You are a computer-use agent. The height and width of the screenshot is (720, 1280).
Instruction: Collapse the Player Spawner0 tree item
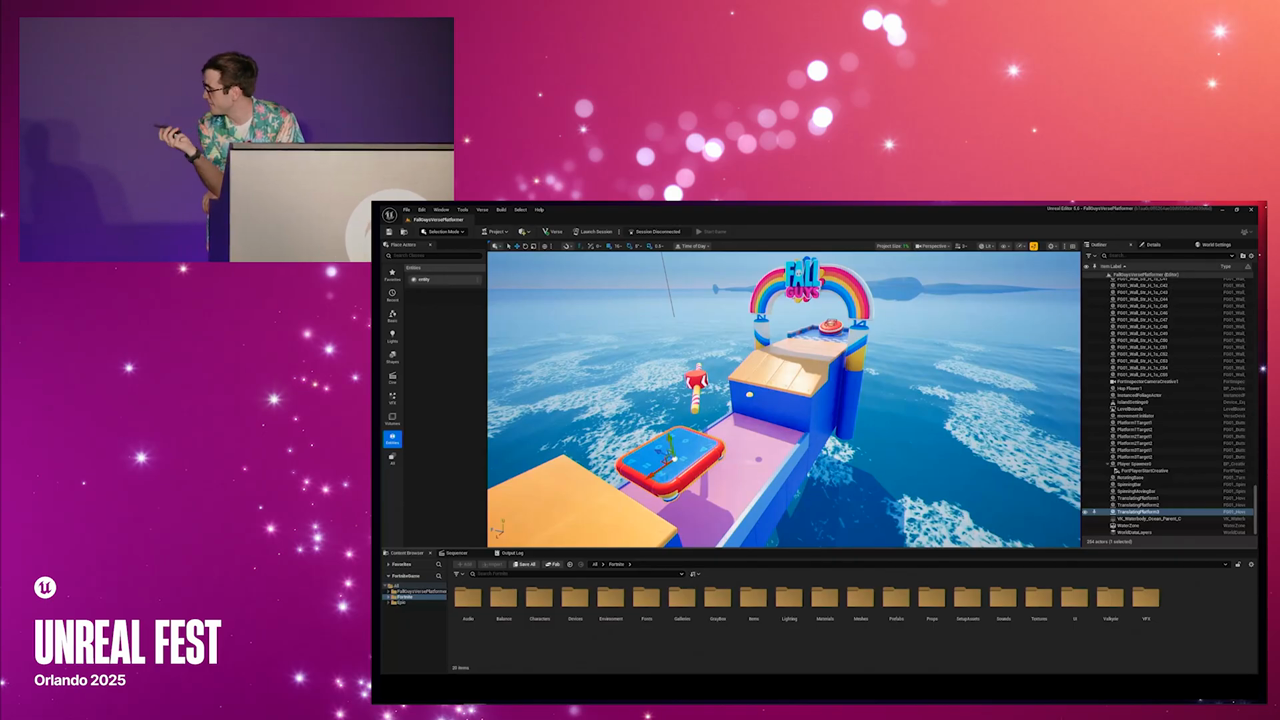[x=1109, y=464]
